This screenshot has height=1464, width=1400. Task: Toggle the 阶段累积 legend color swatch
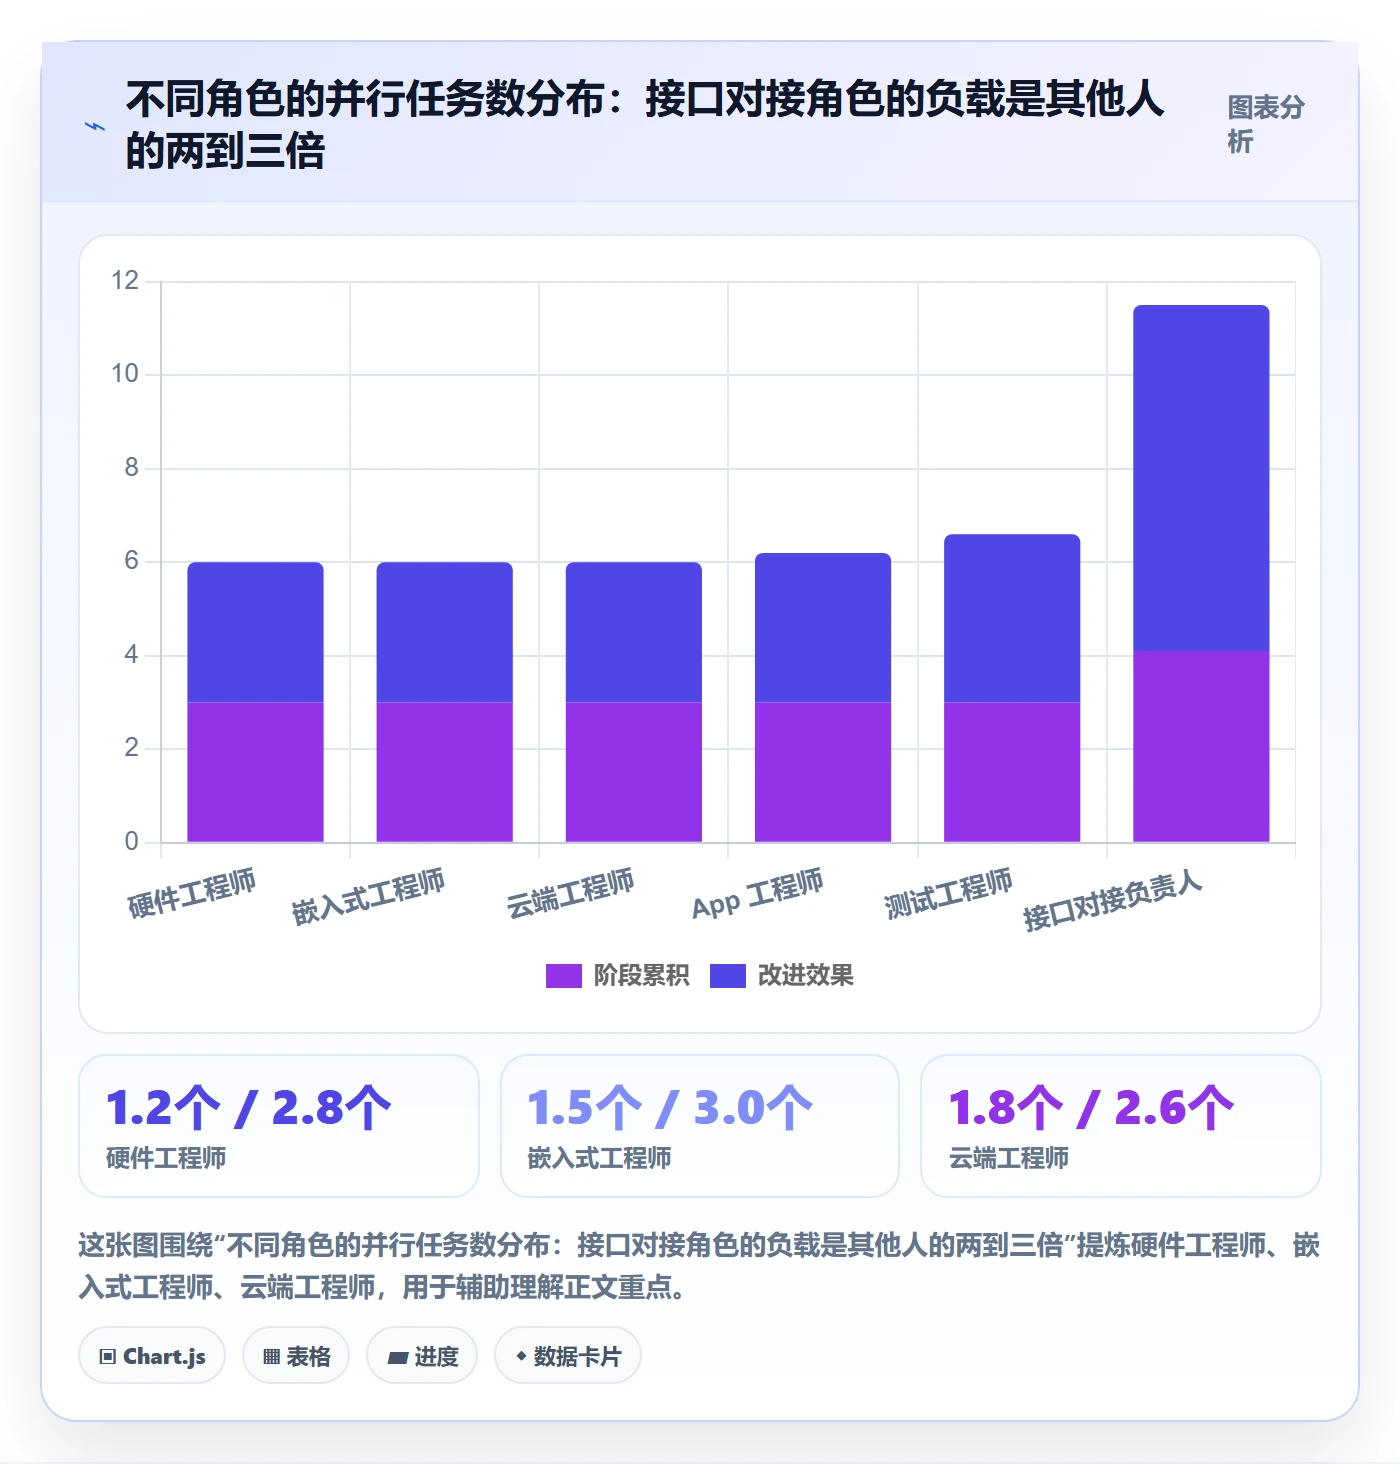(x=563, y=975)
